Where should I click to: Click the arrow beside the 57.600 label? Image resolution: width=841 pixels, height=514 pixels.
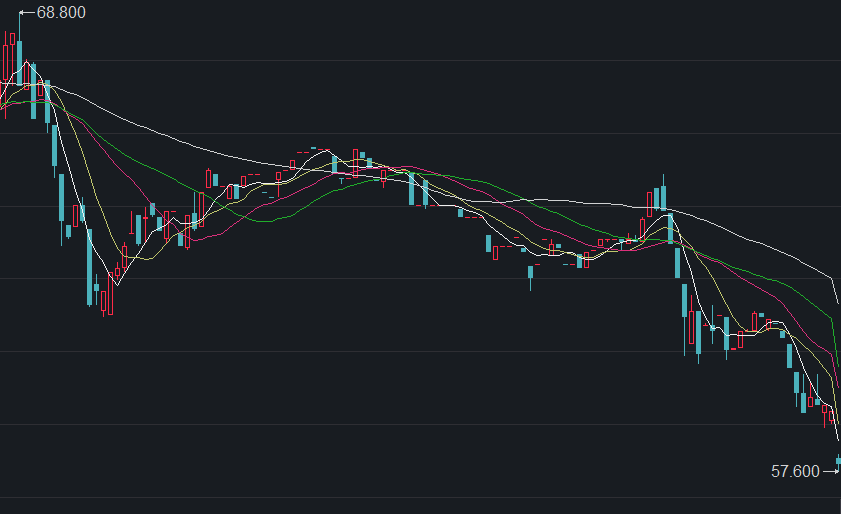(830, 470)
